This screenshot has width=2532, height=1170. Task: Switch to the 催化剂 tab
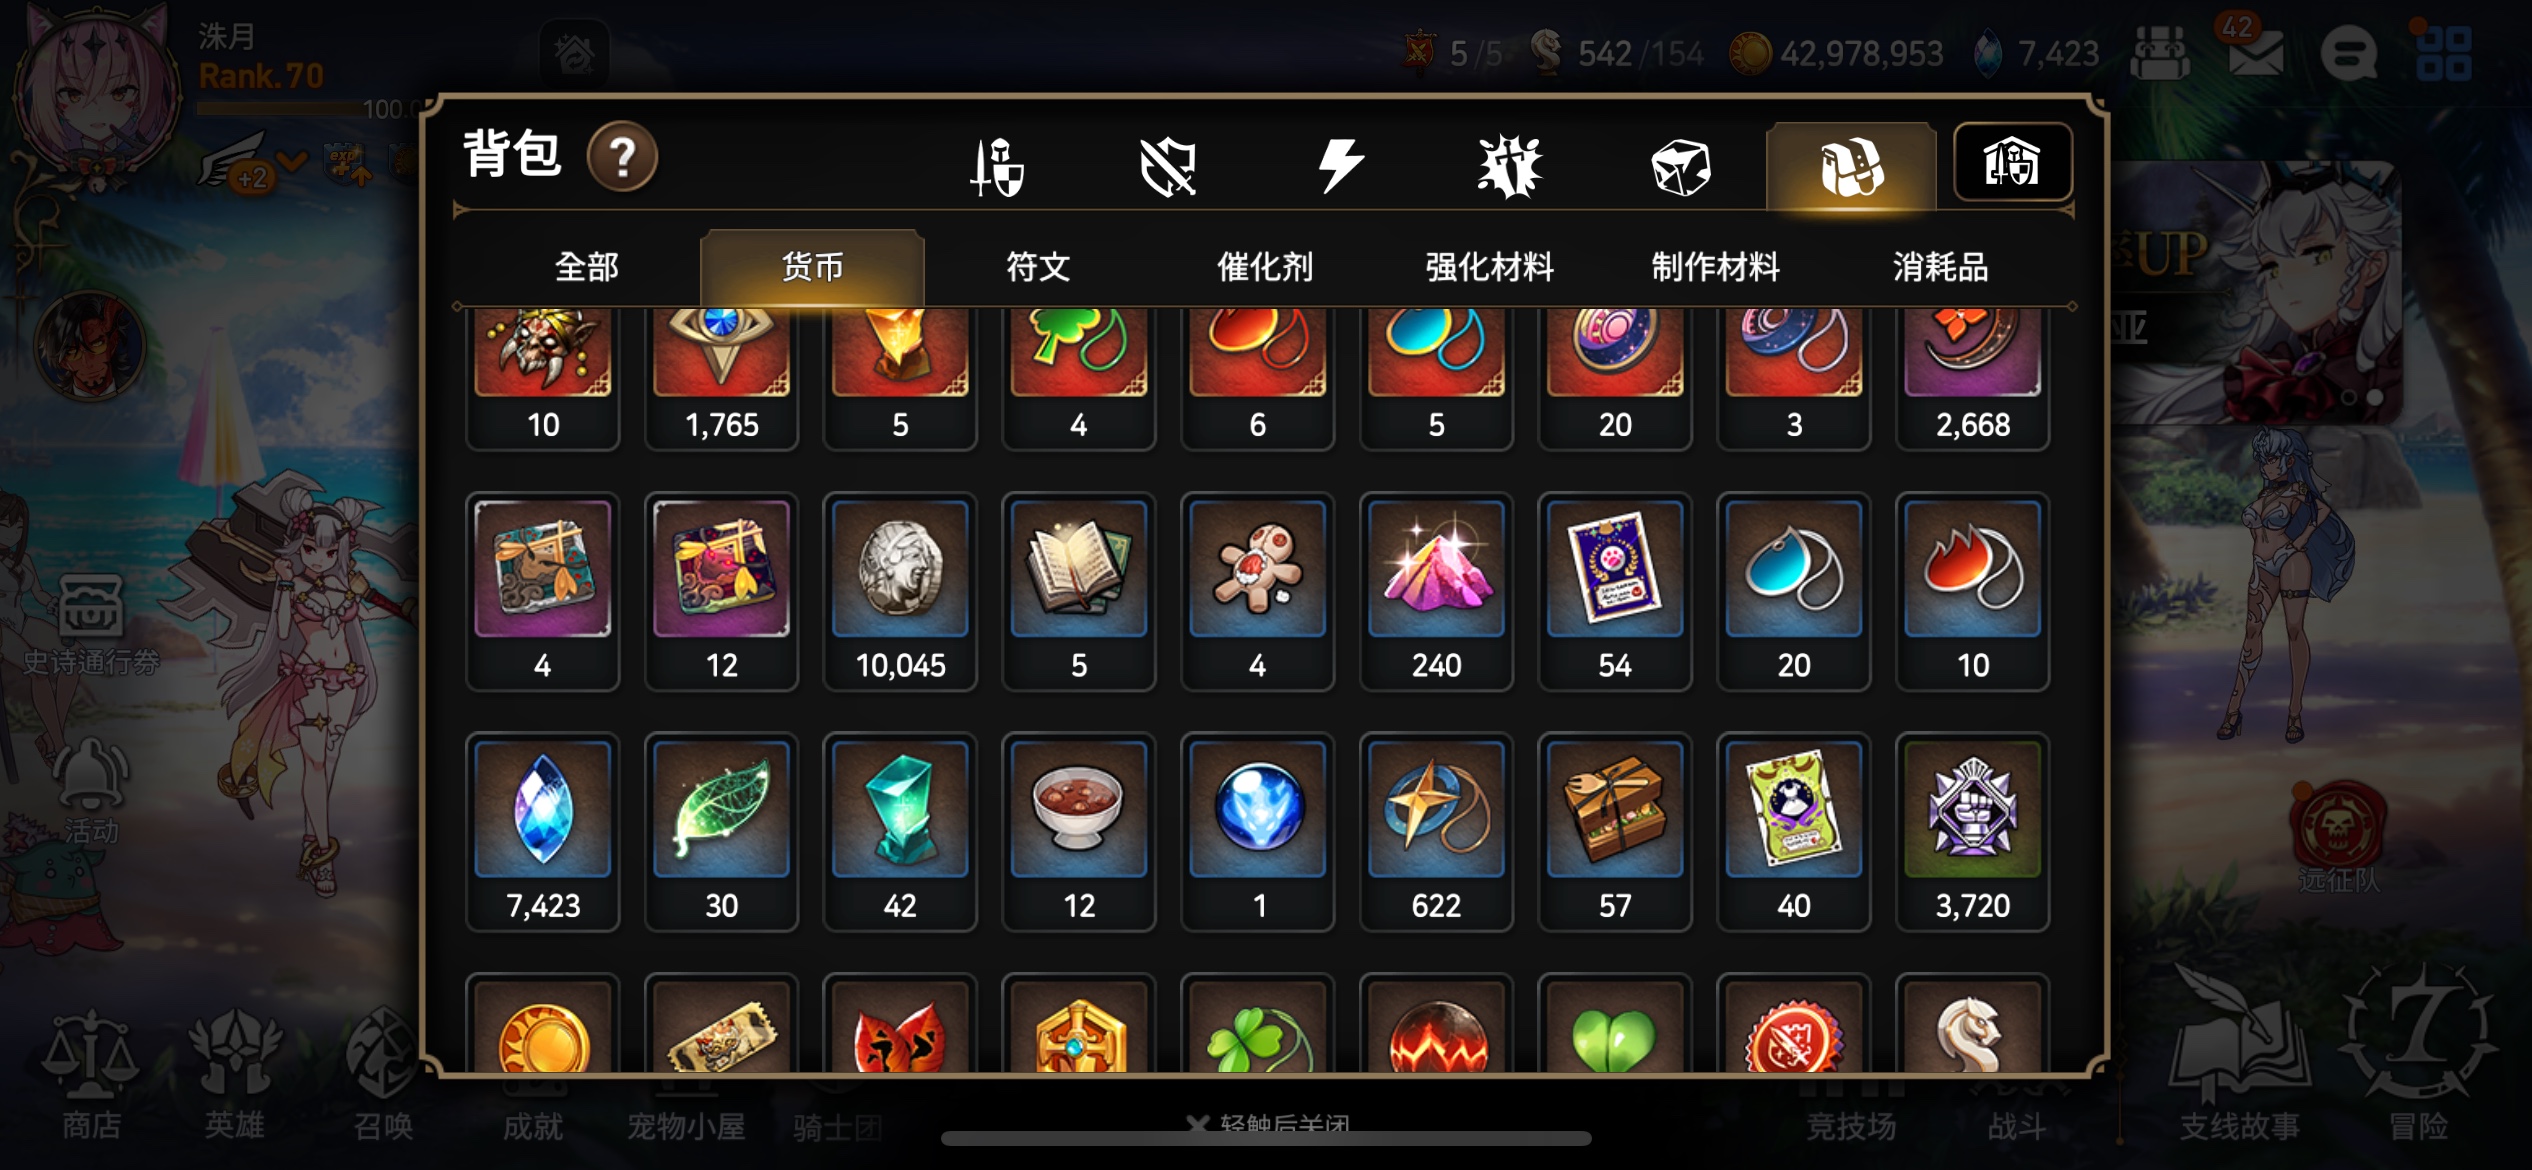click(x=1264, y=267)
